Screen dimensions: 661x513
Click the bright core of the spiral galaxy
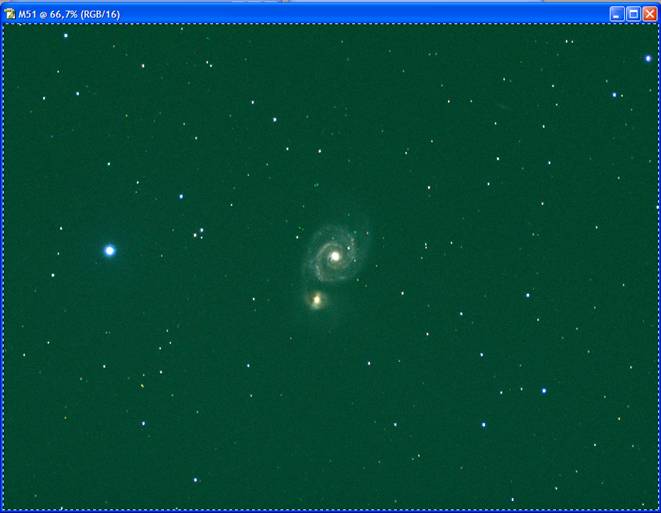(335, 256)
